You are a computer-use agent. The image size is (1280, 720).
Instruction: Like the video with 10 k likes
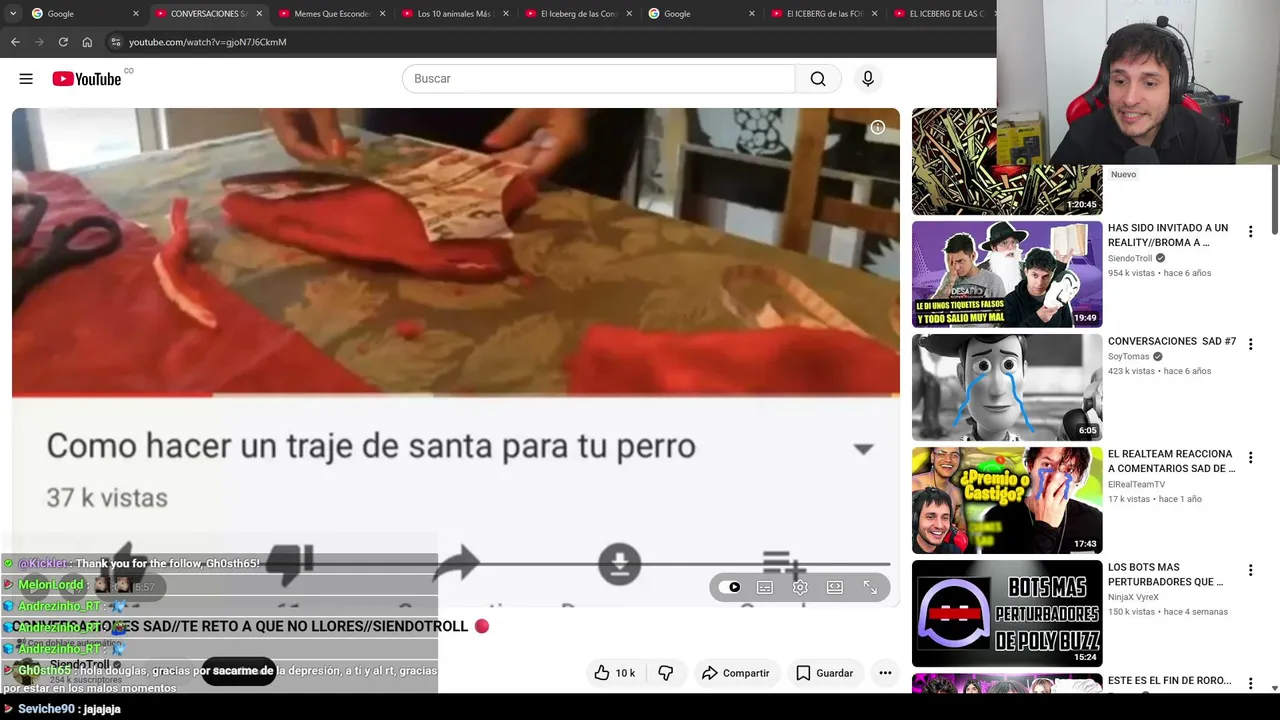point(614,673)
